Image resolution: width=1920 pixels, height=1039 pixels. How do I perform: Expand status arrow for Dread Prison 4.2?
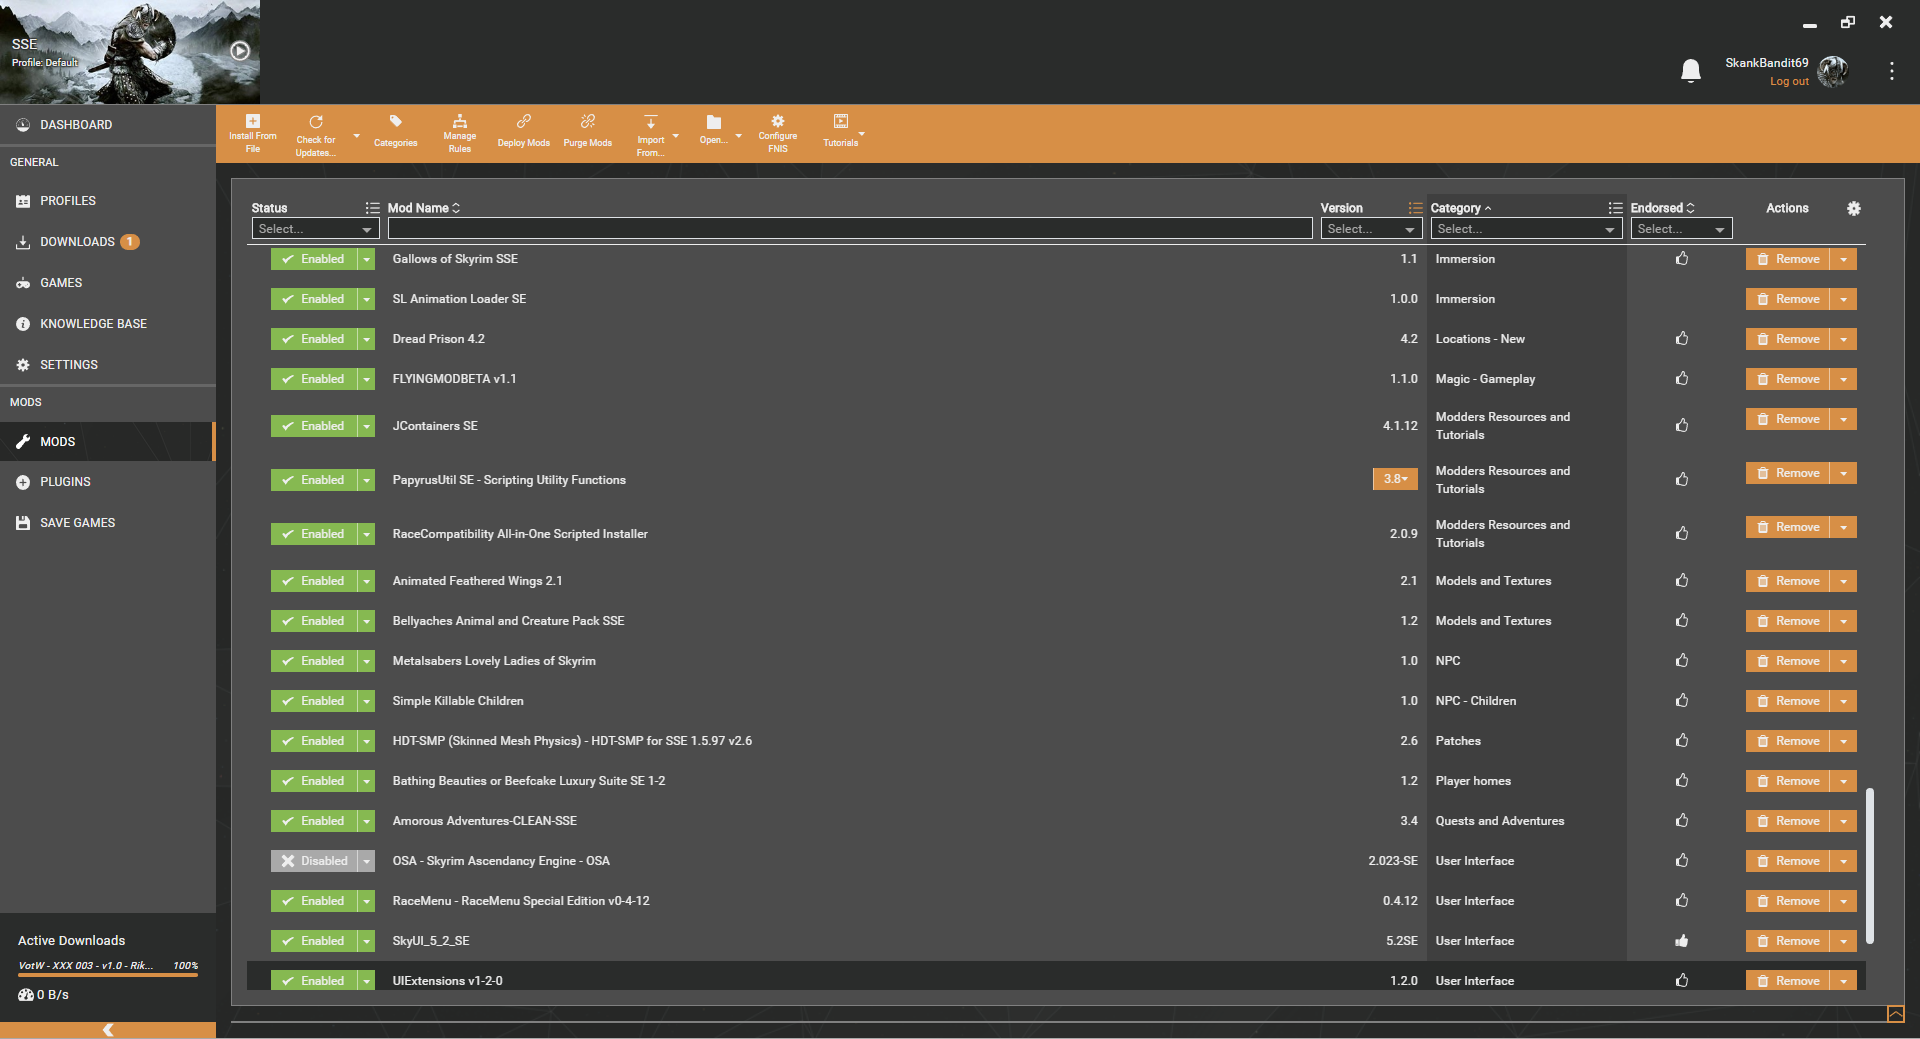pyautogui.click(x=367, y=339)
